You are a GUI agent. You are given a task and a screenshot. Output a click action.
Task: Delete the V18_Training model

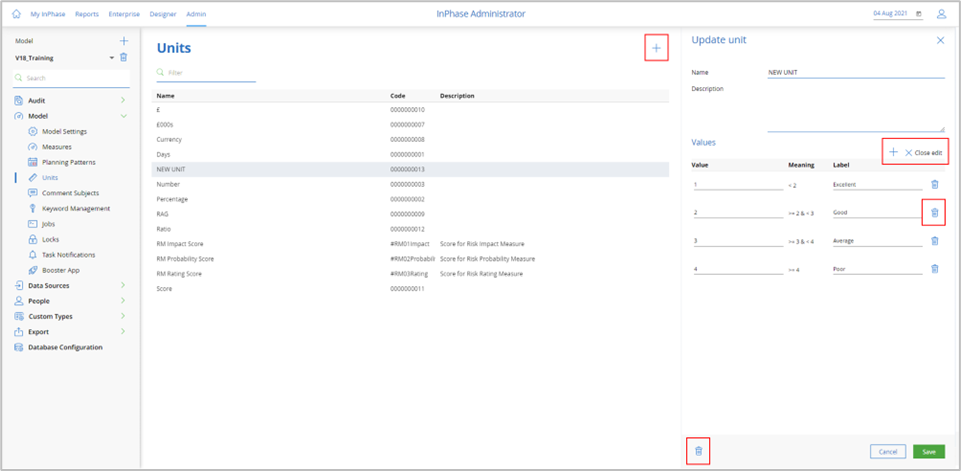(123, 58)
